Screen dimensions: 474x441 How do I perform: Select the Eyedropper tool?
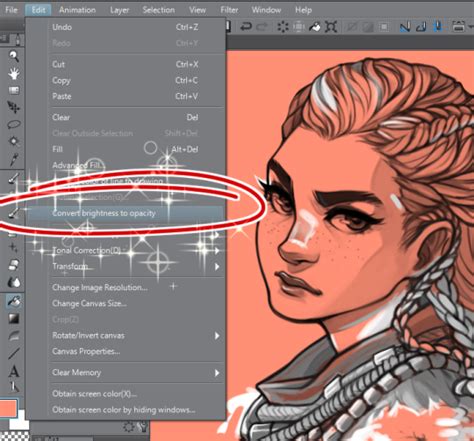(14, 160)
